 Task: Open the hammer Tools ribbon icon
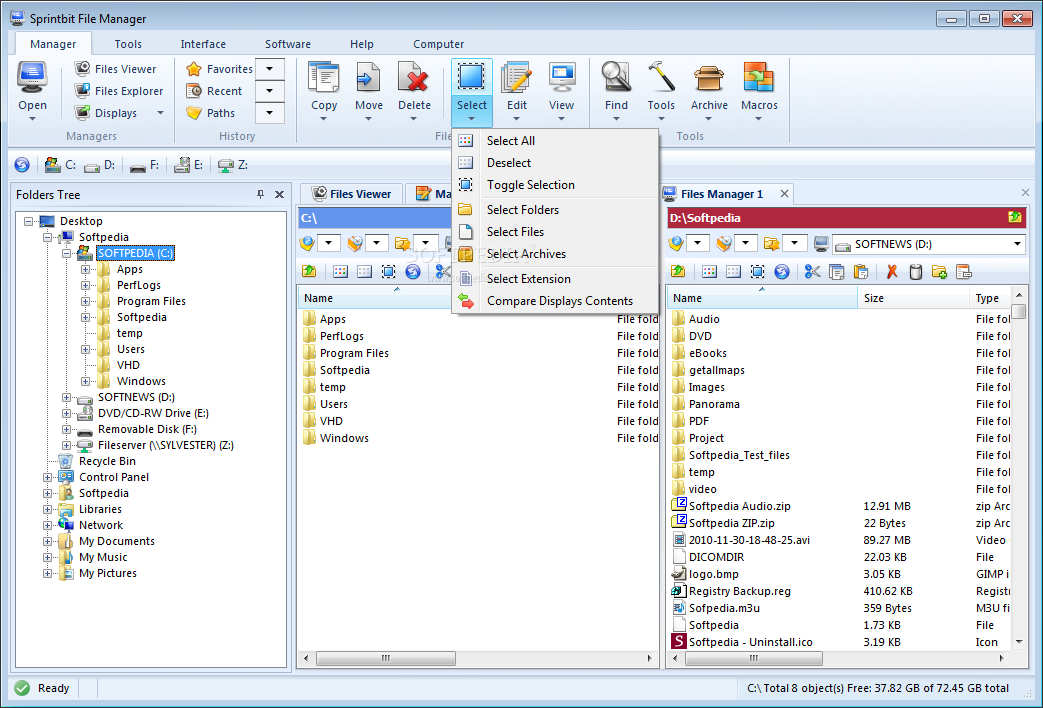click(661, 92)
